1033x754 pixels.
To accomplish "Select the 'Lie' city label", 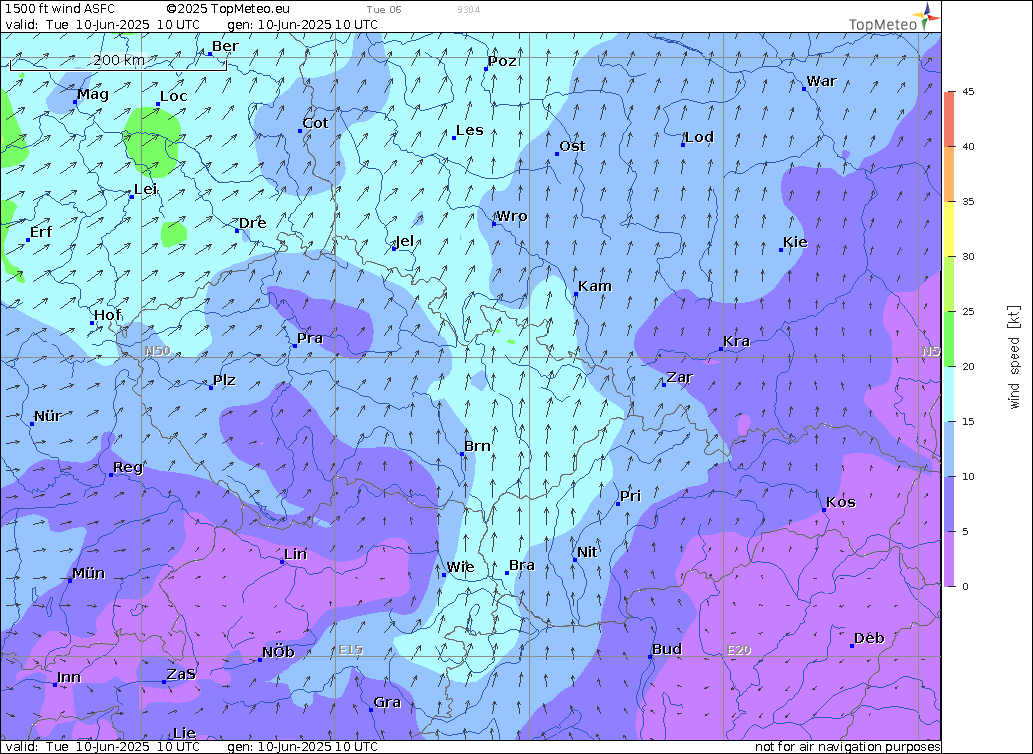I will click(x=184, y=733).
